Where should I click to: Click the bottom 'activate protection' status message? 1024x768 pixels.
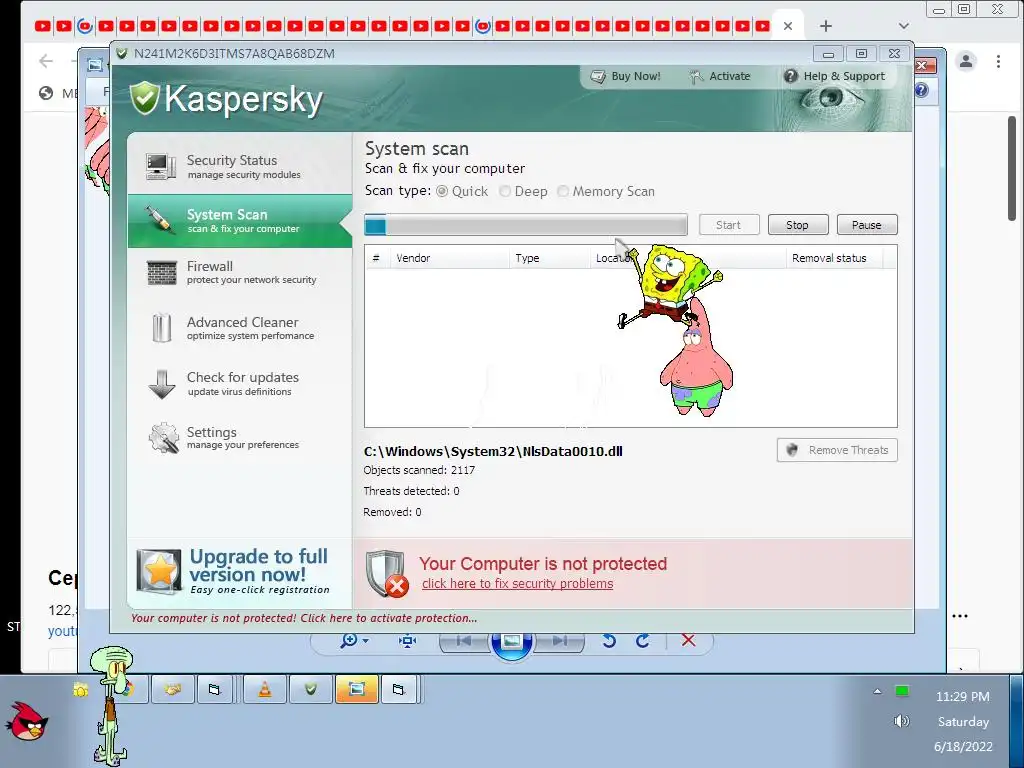[304, 618]
